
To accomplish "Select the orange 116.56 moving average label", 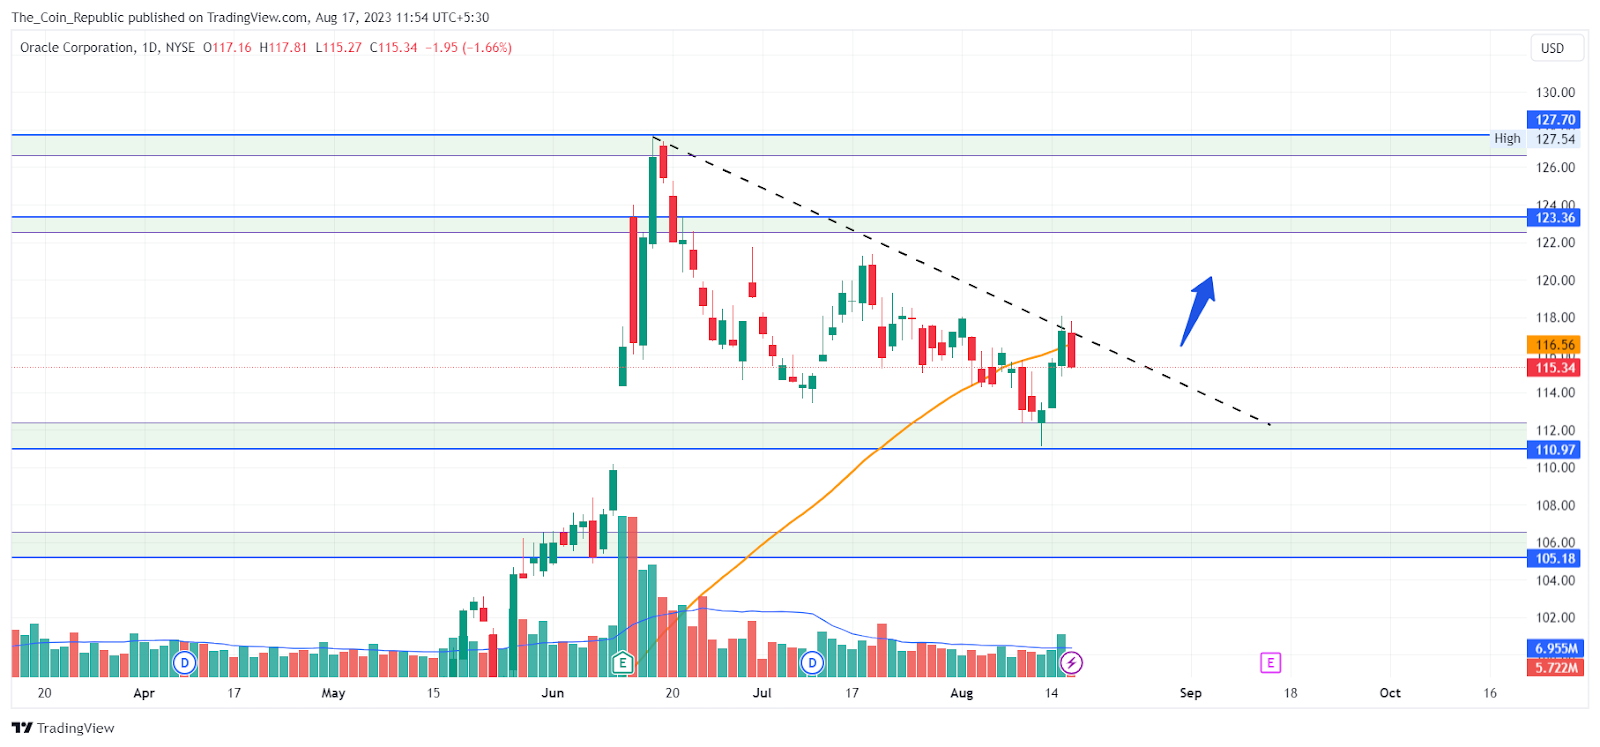I will (x=1555, y=345).
